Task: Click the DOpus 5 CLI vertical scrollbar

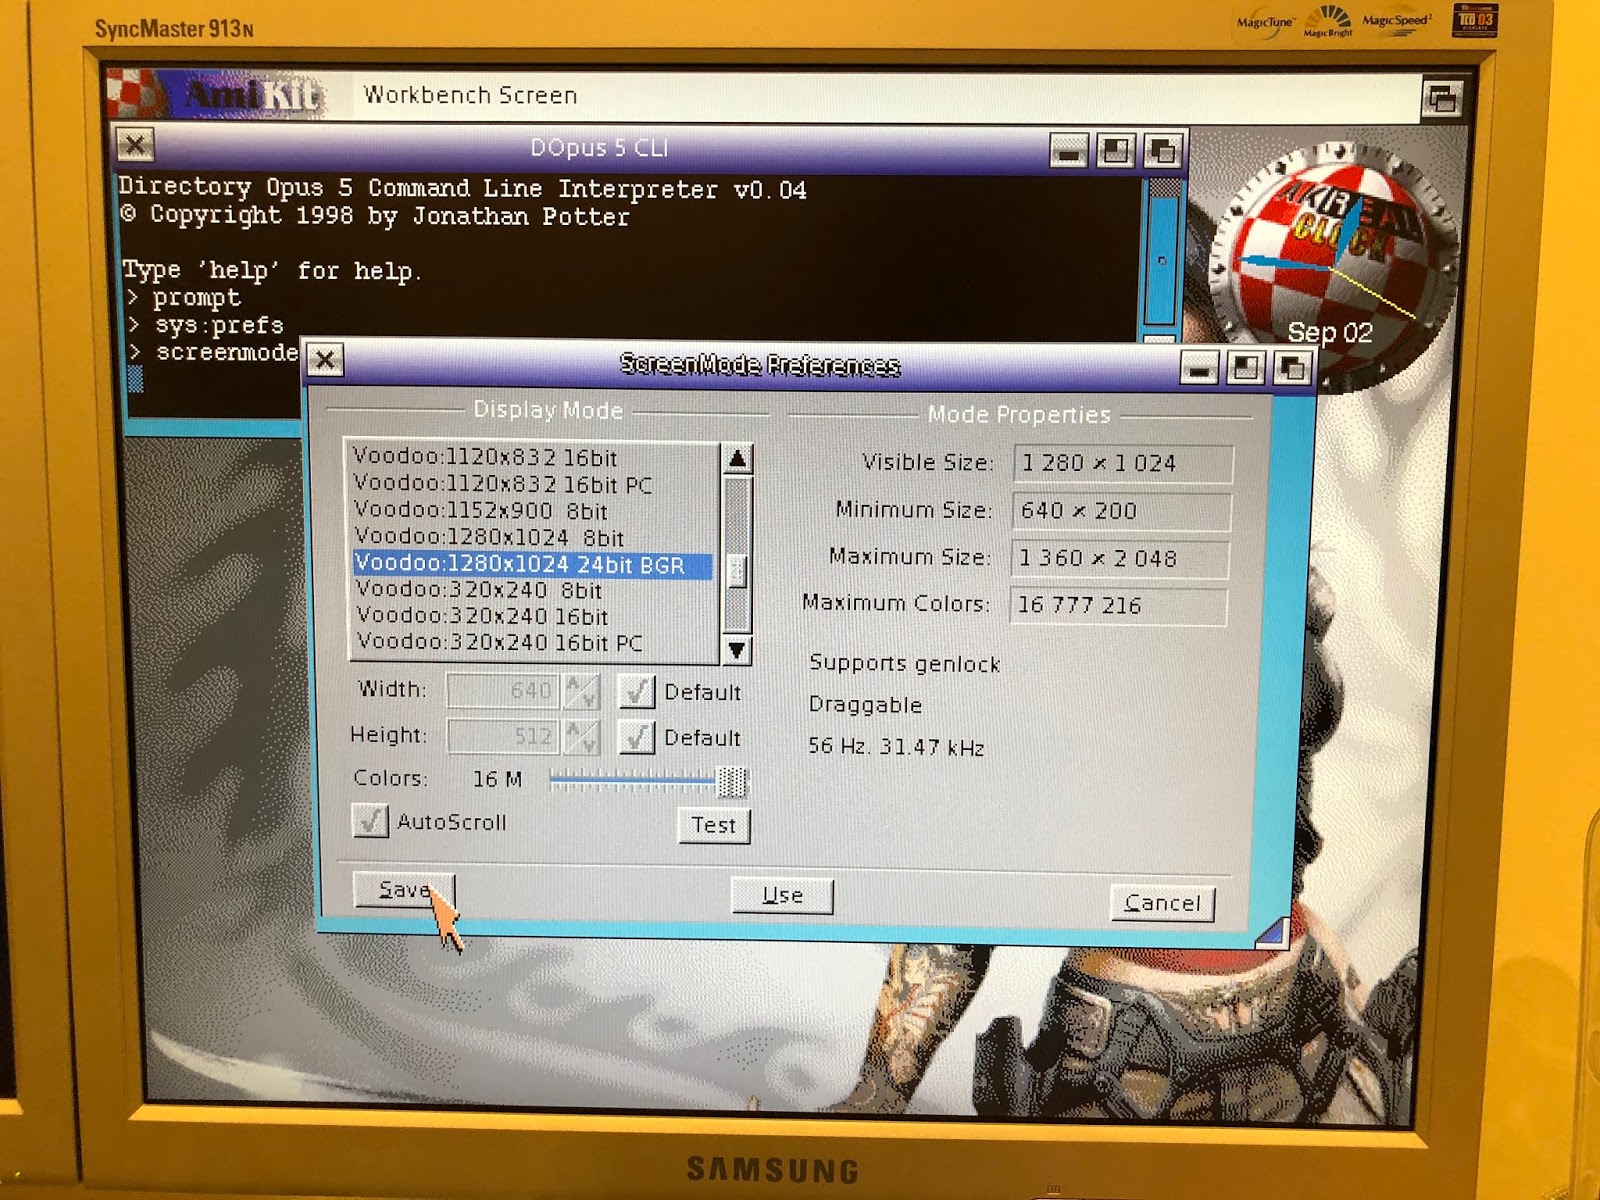Action: (x=1161, y=258)
